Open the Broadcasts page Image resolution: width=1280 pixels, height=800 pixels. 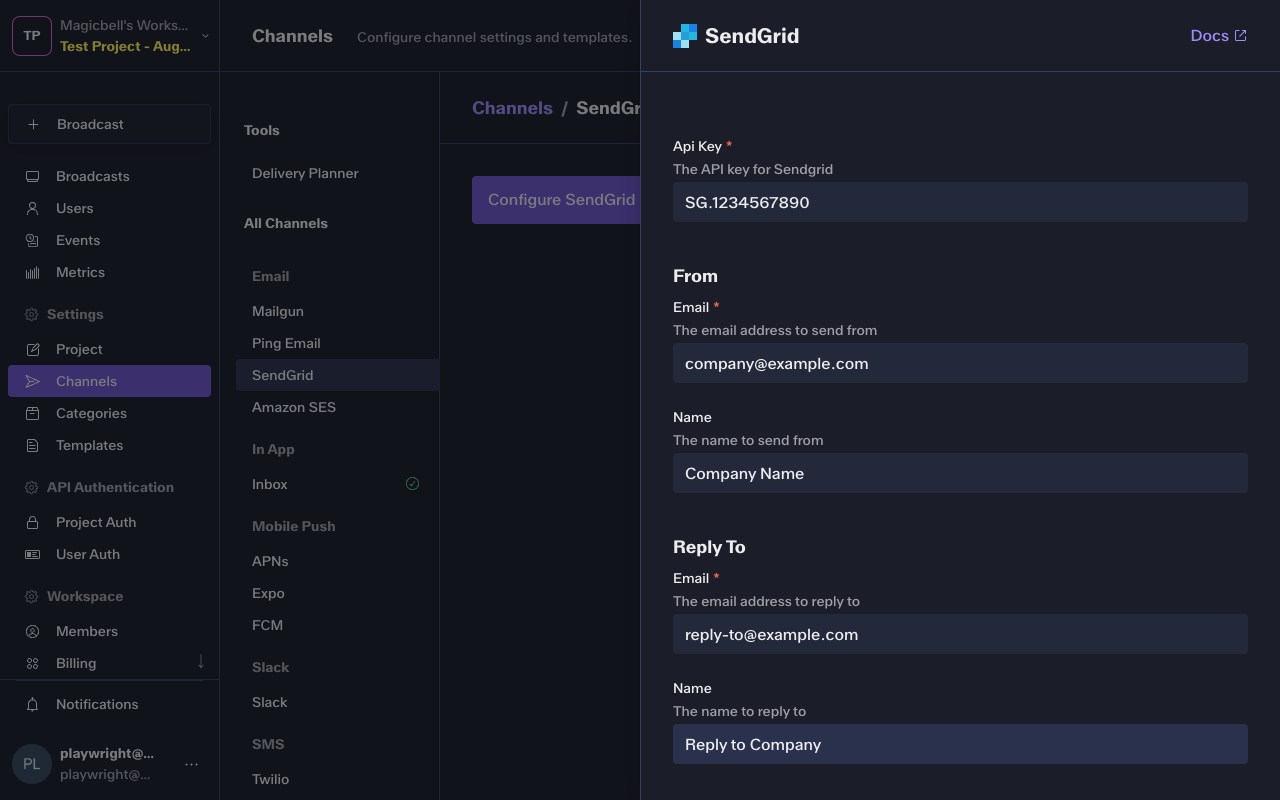tap(110, 176)
